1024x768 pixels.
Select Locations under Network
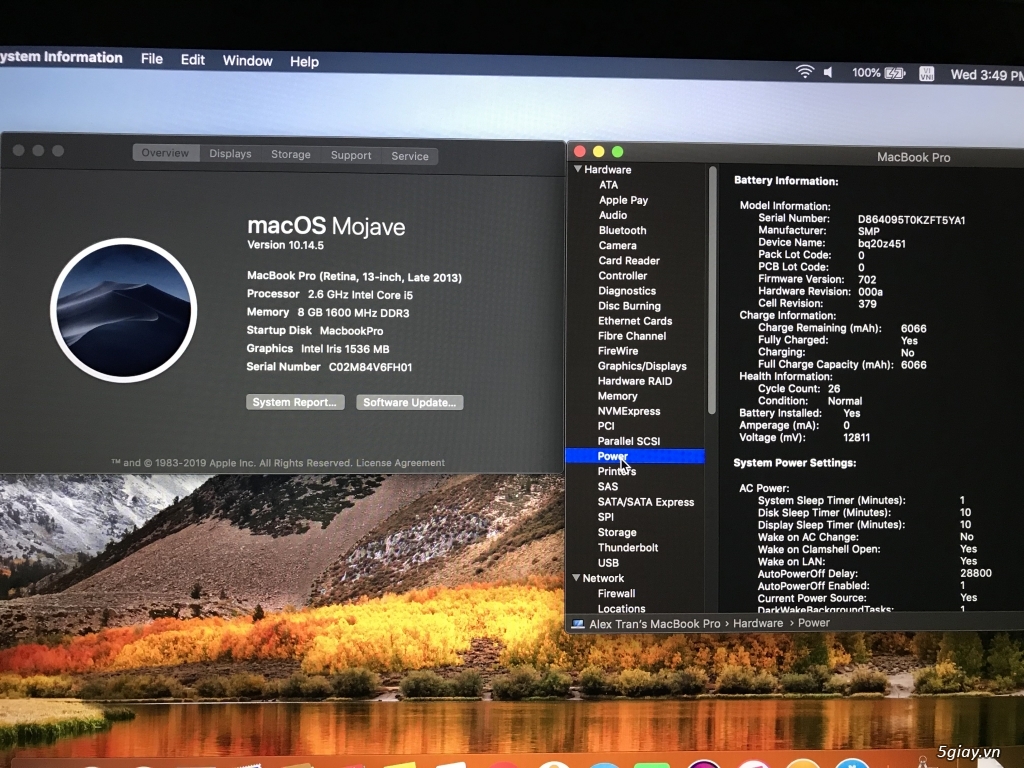[x=621, y=609]
